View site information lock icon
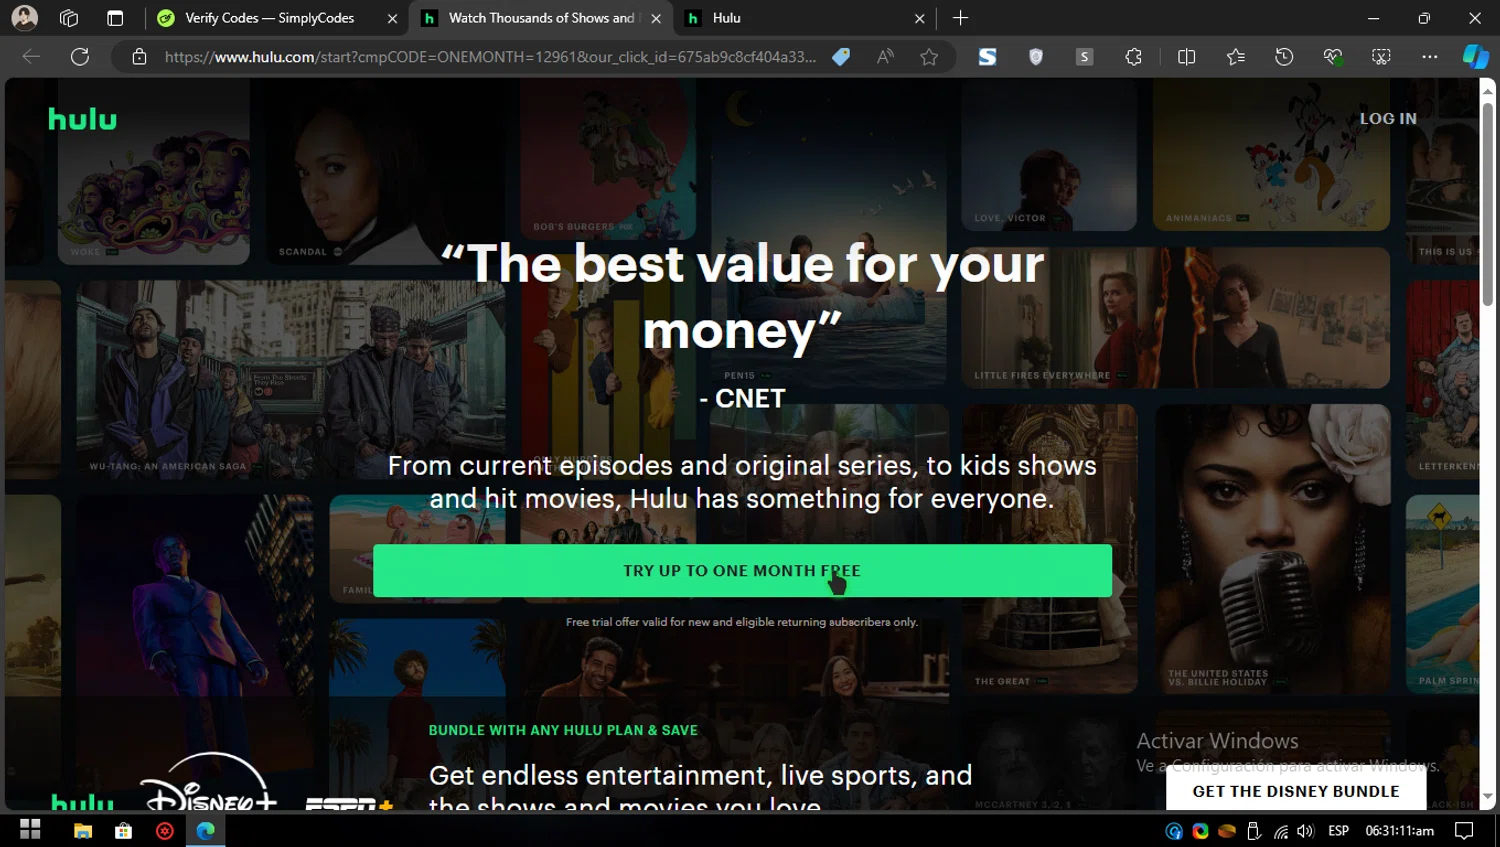The width and height of the screenshot is (1500, 847). [x=139, y=57]
